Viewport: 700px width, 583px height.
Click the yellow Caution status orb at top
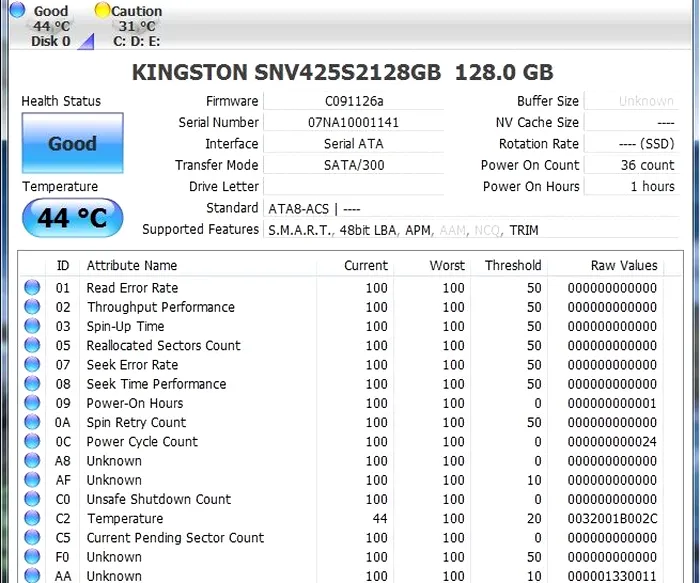click(x=102, y=10)
